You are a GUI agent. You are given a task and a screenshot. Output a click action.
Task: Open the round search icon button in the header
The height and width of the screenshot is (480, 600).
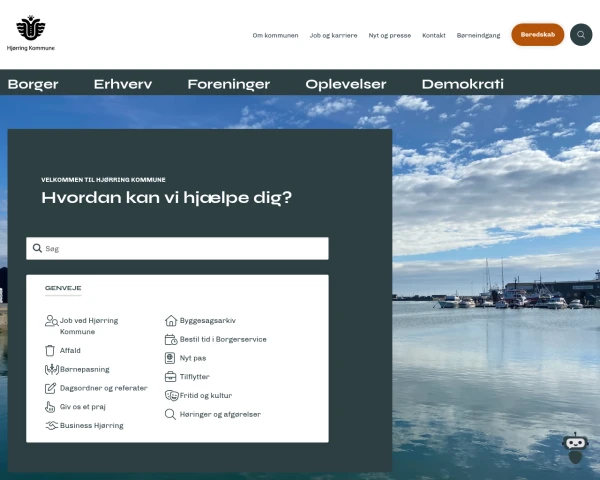tap(581, 35)
